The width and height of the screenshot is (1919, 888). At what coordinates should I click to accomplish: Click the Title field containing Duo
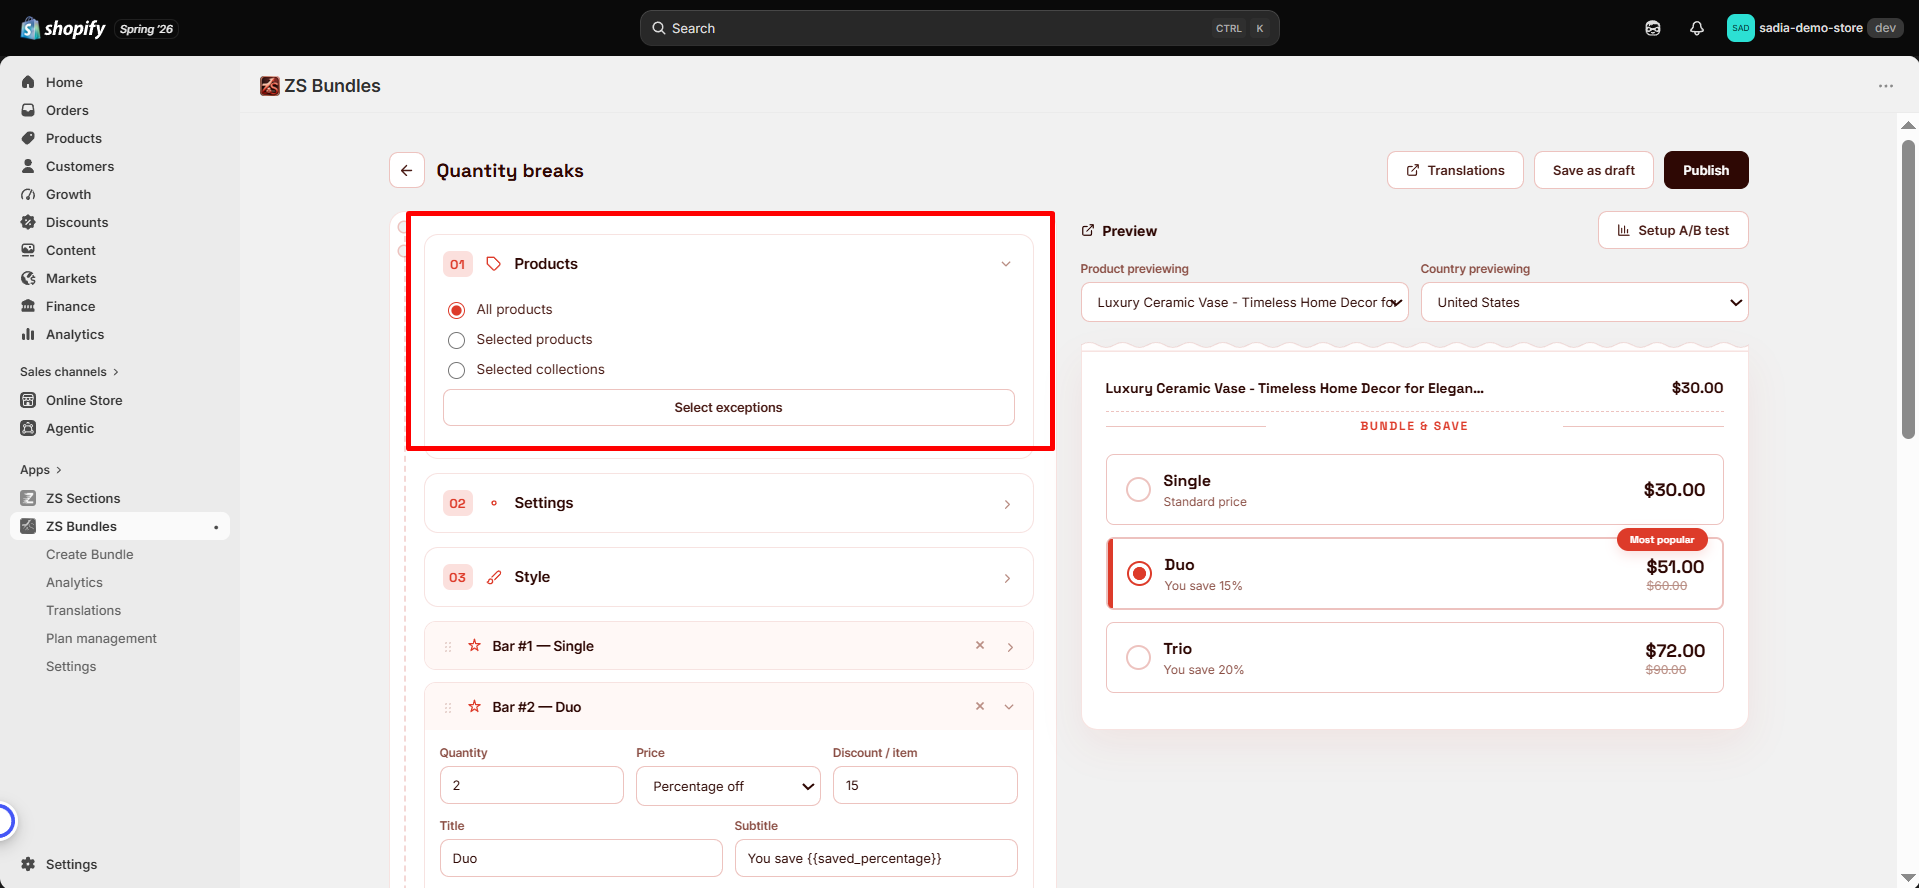pyautogui.click(x=581, y=858)
